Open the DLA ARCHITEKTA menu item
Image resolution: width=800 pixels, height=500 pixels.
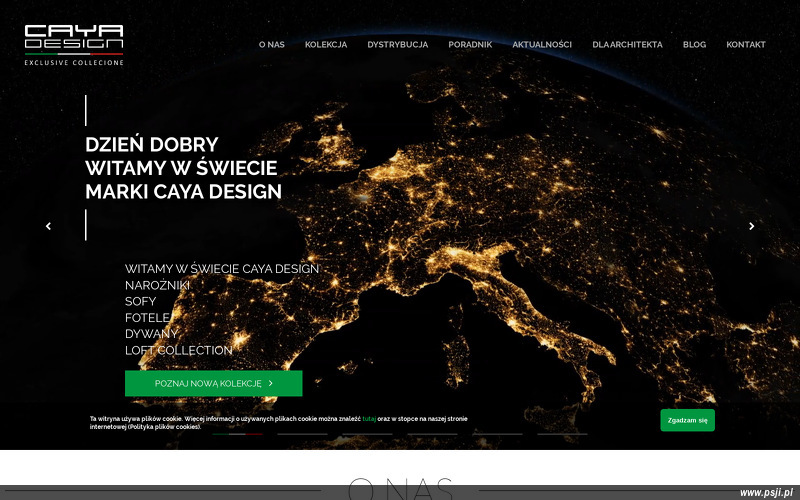click(627, 44)
